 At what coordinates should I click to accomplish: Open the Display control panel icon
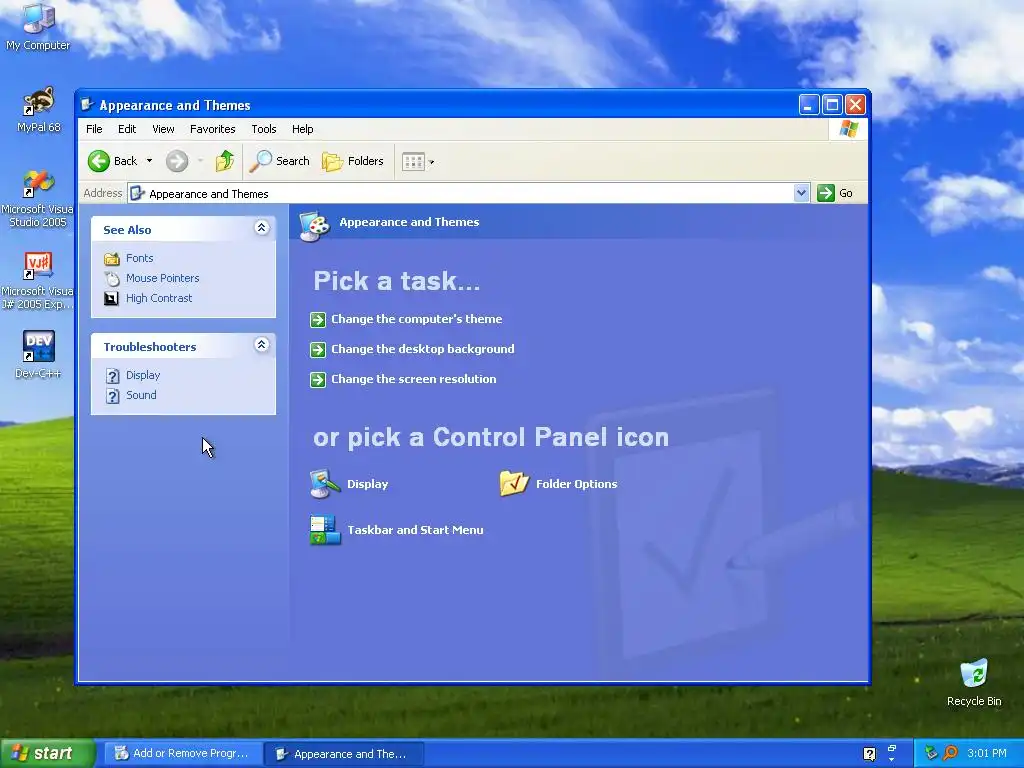tap(325, 484)
